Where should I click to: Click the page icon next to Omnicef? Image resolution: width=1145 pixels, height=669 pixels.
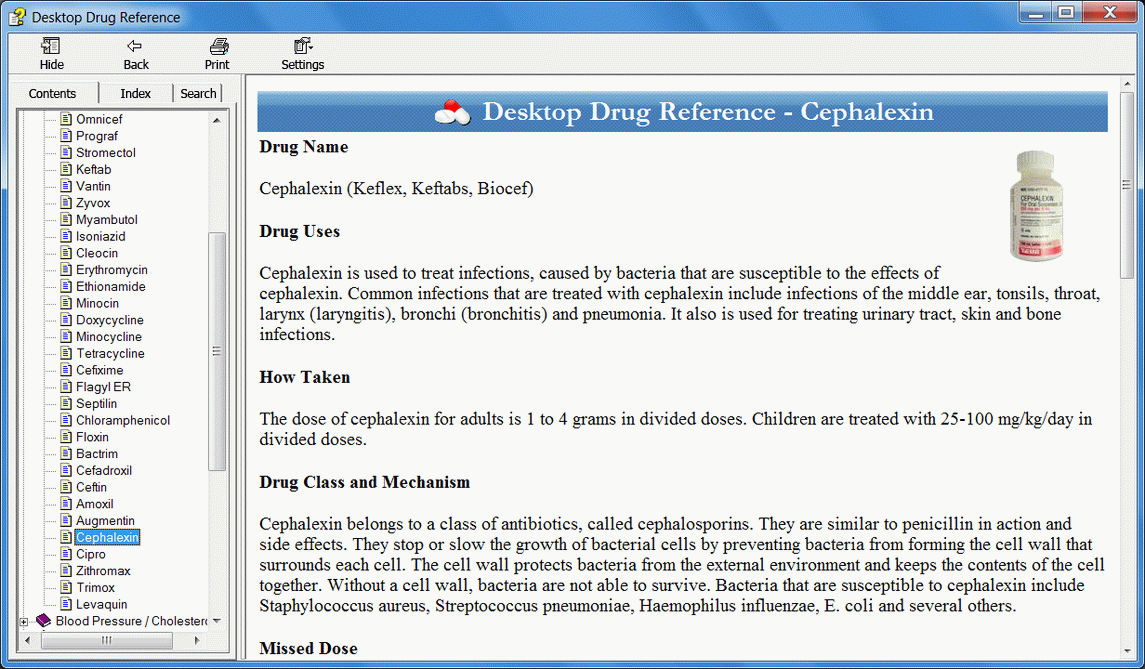65,118
